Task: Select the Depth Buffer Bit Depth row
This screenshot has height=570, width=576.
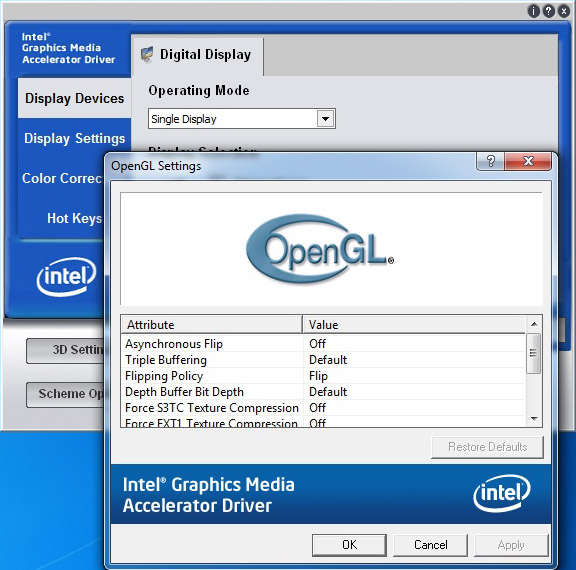Action: 323,392
